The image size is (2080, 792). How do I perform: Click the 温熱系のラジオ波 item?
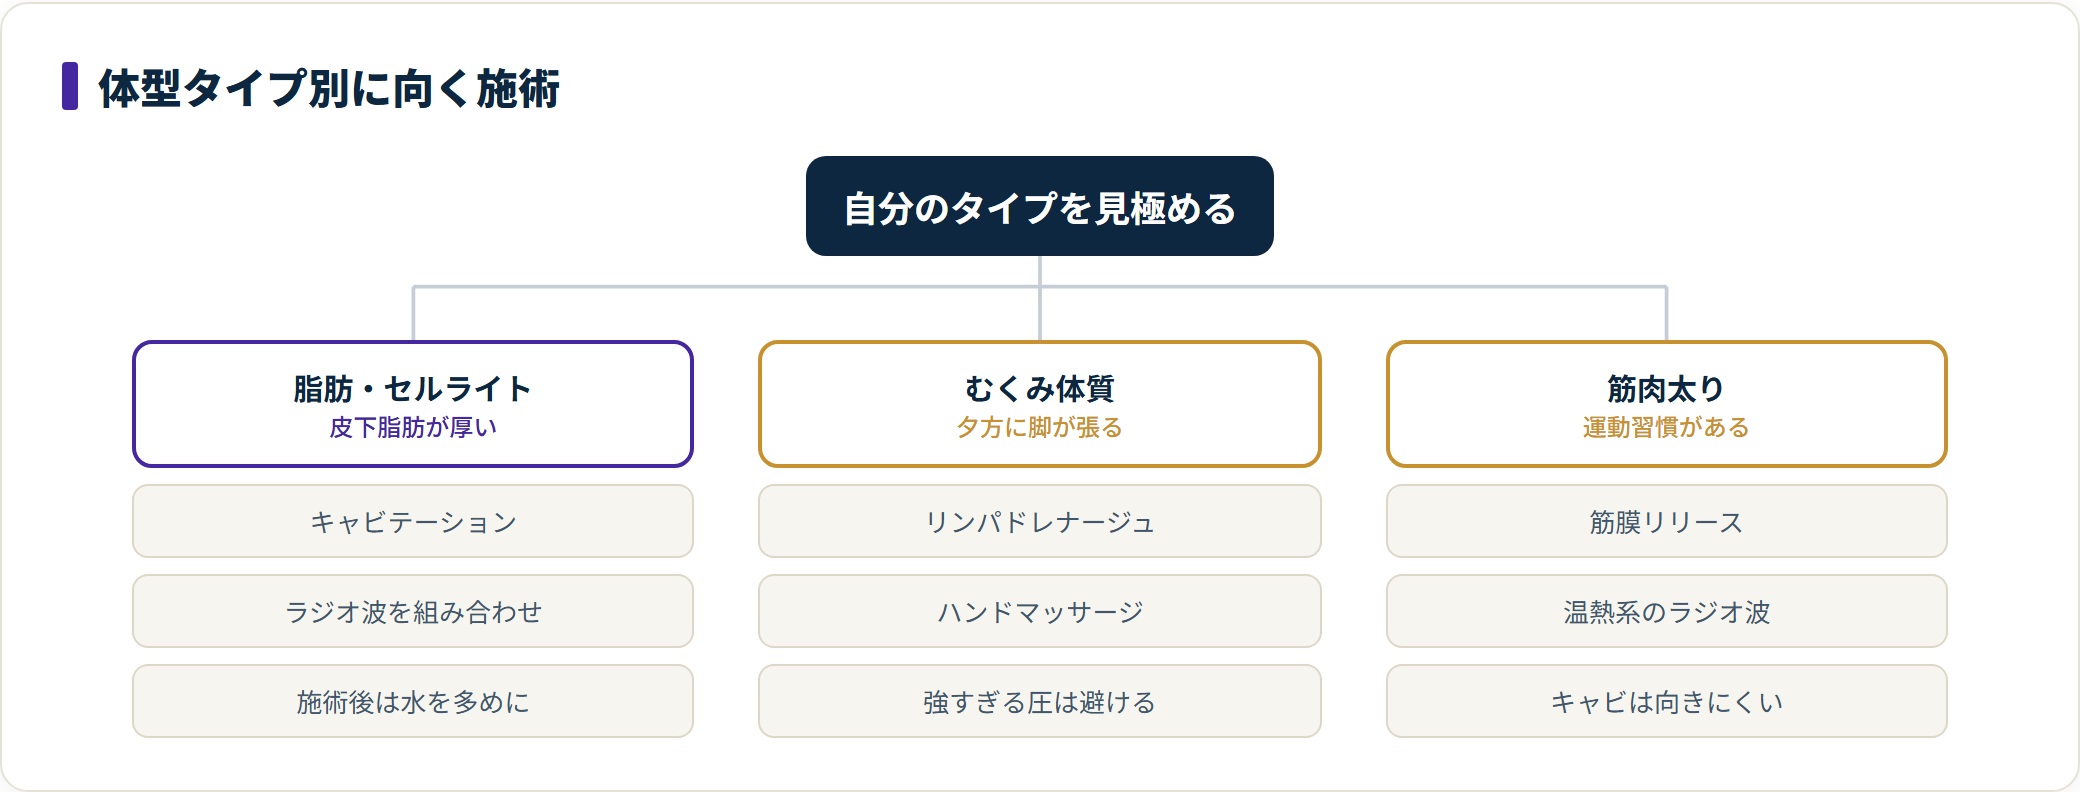pos(1667,611)
